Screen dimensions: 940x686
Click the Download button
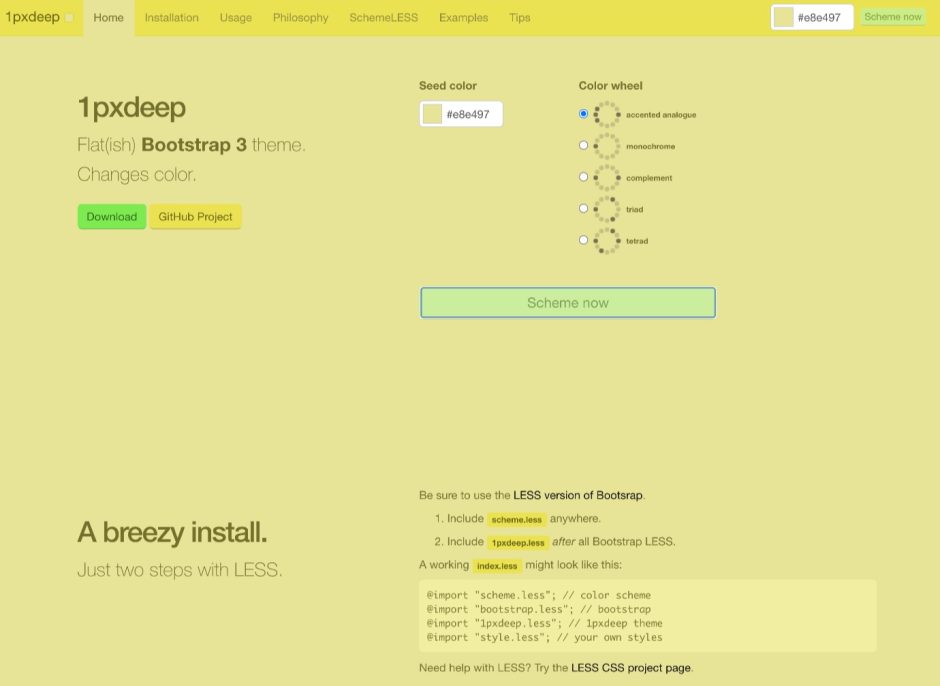pos(111,216)
